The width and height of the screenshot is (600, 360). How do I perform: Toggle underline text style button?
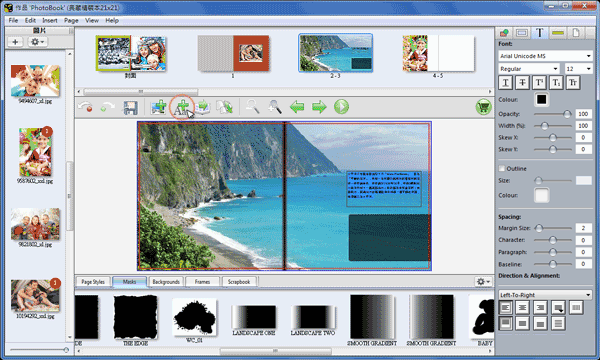pos(505,83)
